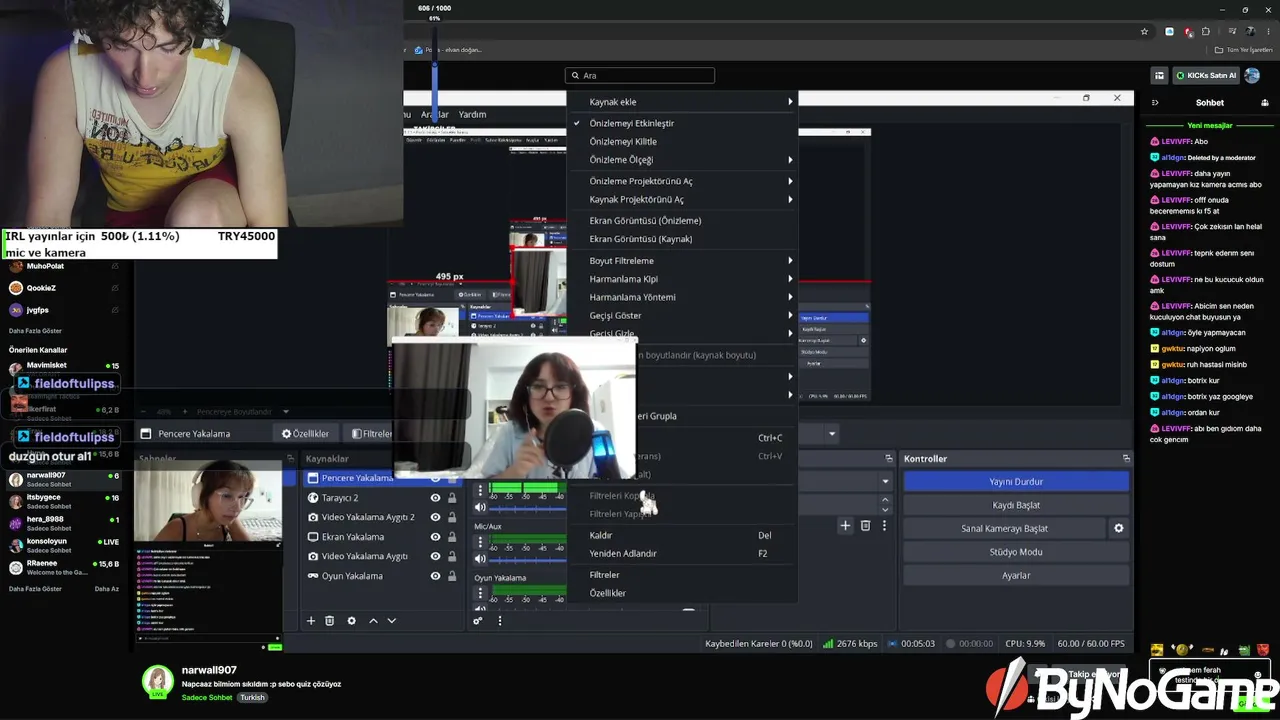
Task: Open Filtreler from context menu bottom
Action: coord(682,575)
